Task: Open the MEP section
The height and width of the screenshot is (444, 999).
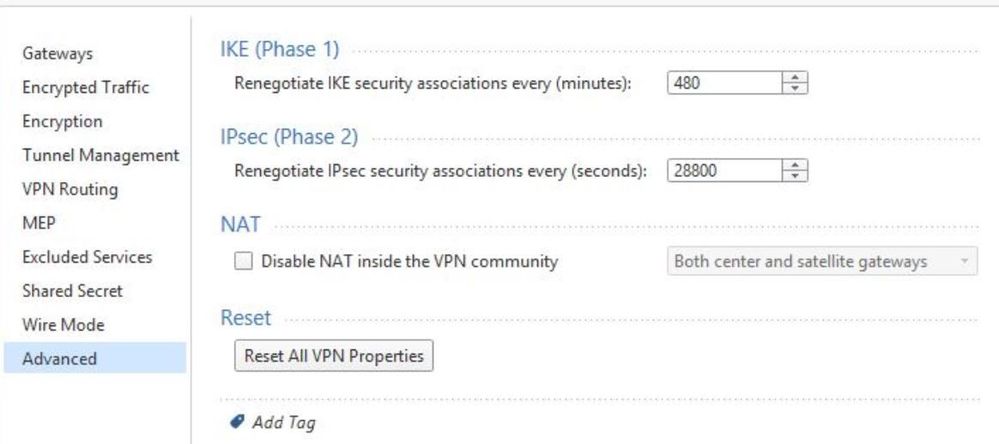Action: pyautogui.click(x=39, y=223)
